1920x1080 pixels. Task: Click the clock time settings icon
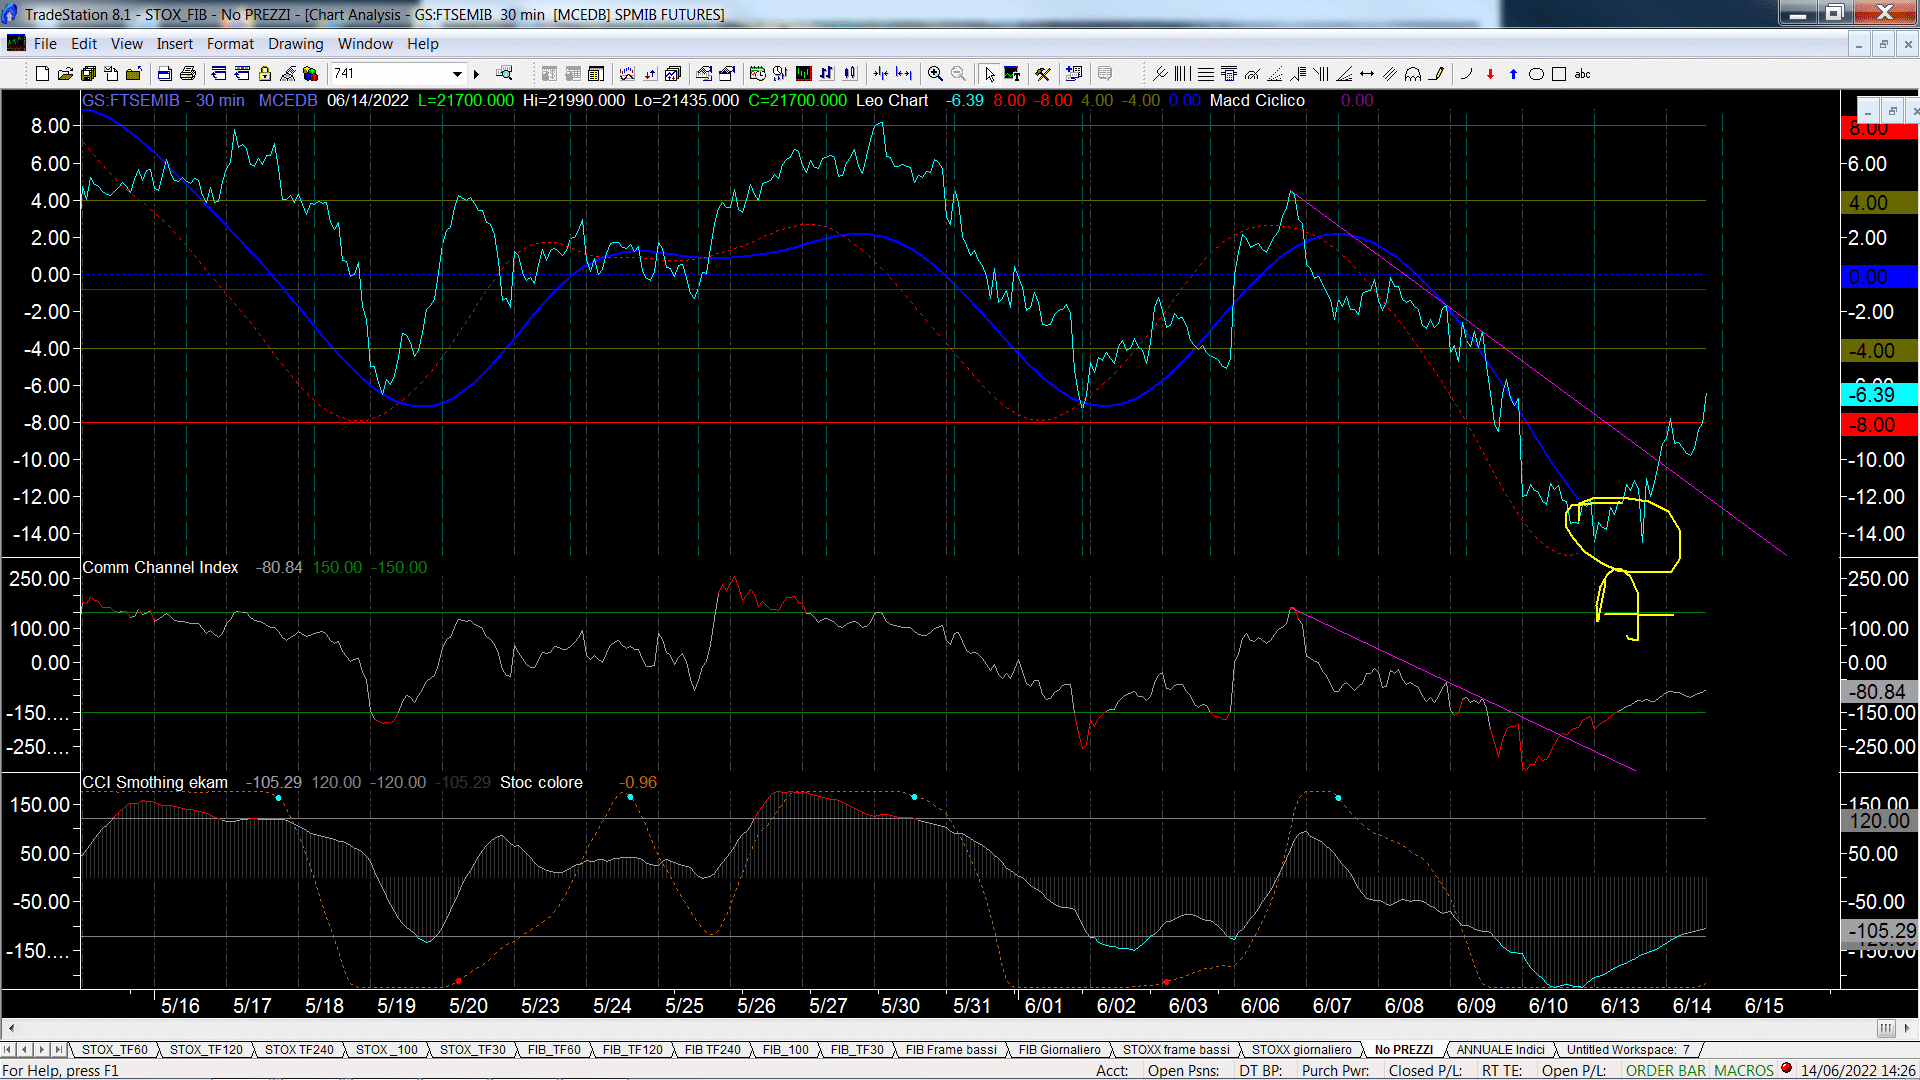point(757,74)
